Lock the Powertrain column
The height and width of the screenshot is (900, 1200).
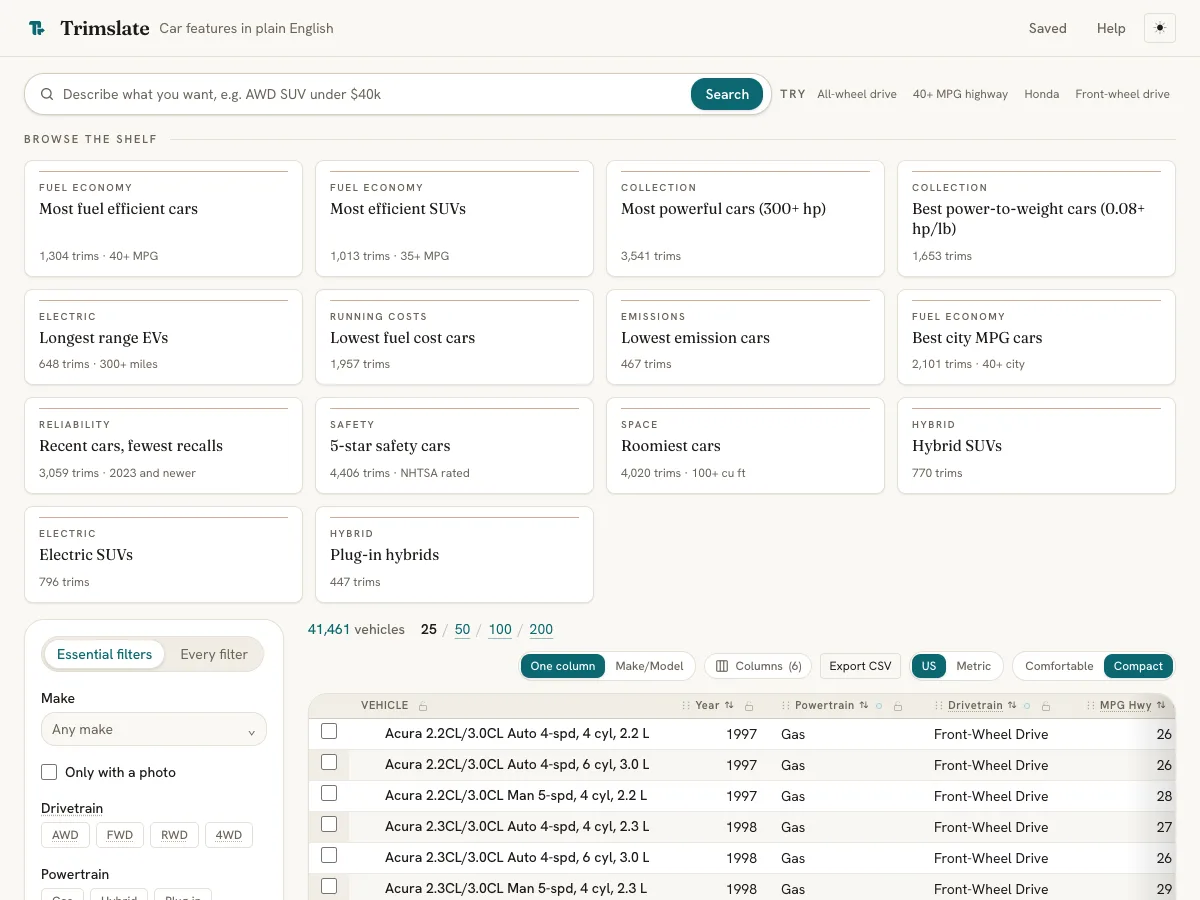(898, 706)
